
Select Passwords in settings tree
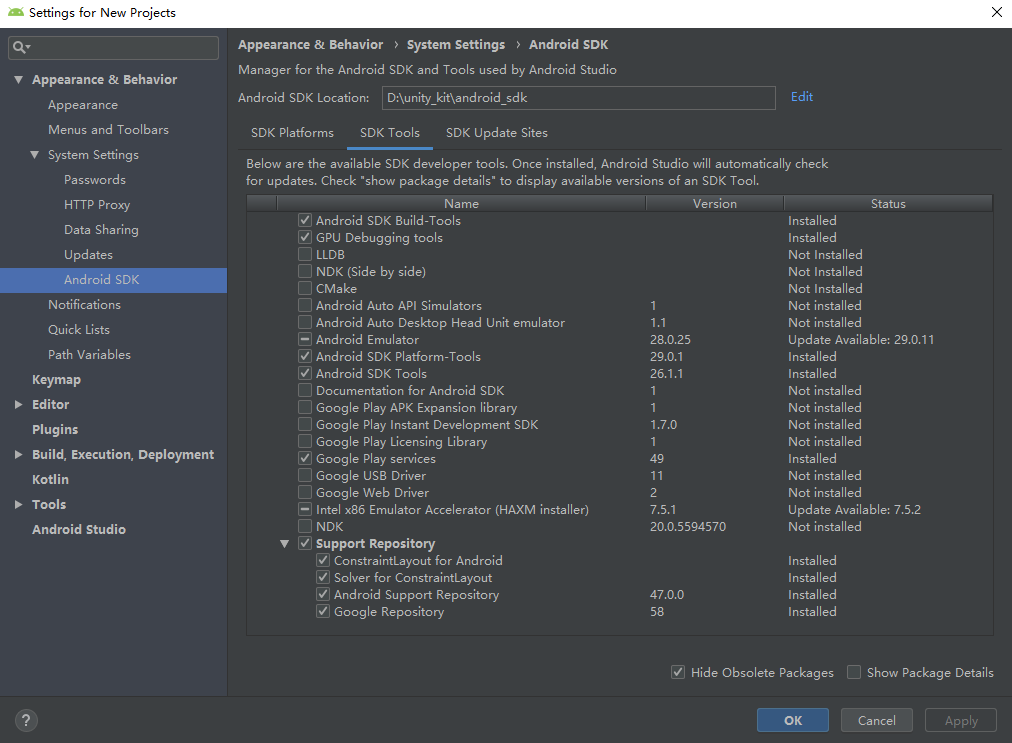tap(95, 179)
